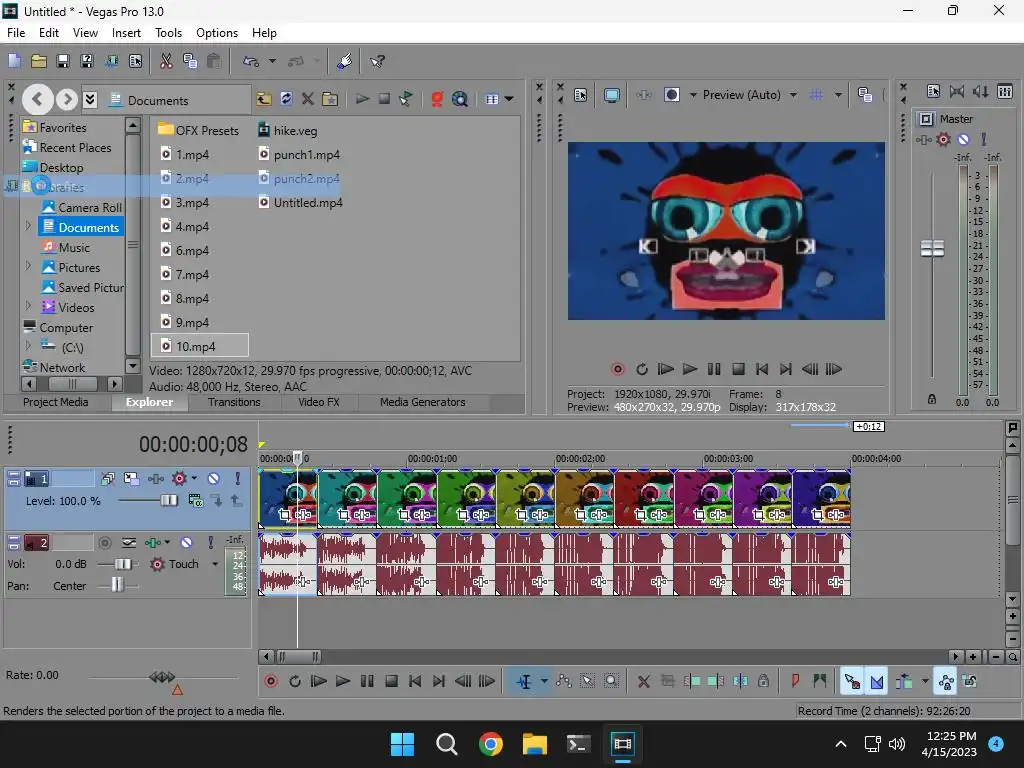1024x768 pixels.
Task: Pause playback in the preview window transport
Action: coord(714,369)
